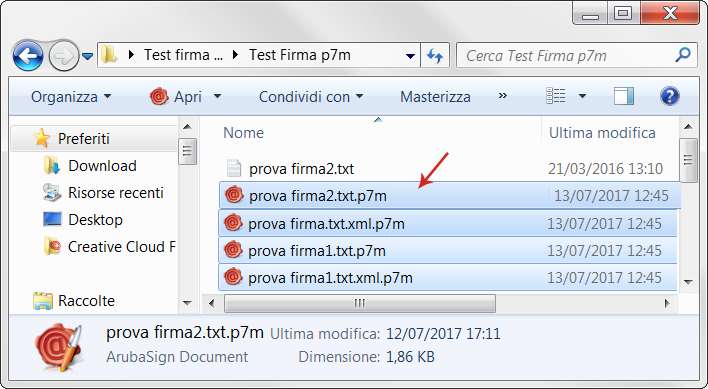Click the magnifier icon in search box
708x389 pixels.
tap(682, 55)
